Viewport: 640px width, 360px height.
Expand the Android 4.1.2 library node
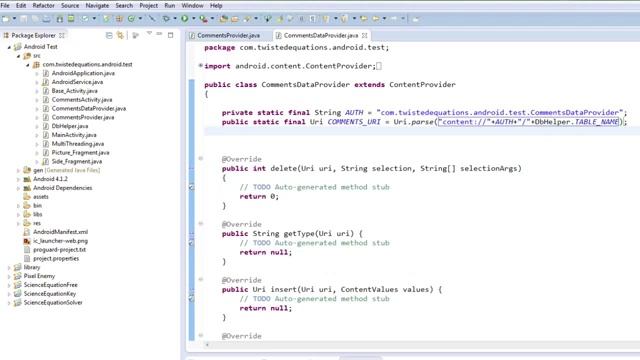(x=18, y=179)
